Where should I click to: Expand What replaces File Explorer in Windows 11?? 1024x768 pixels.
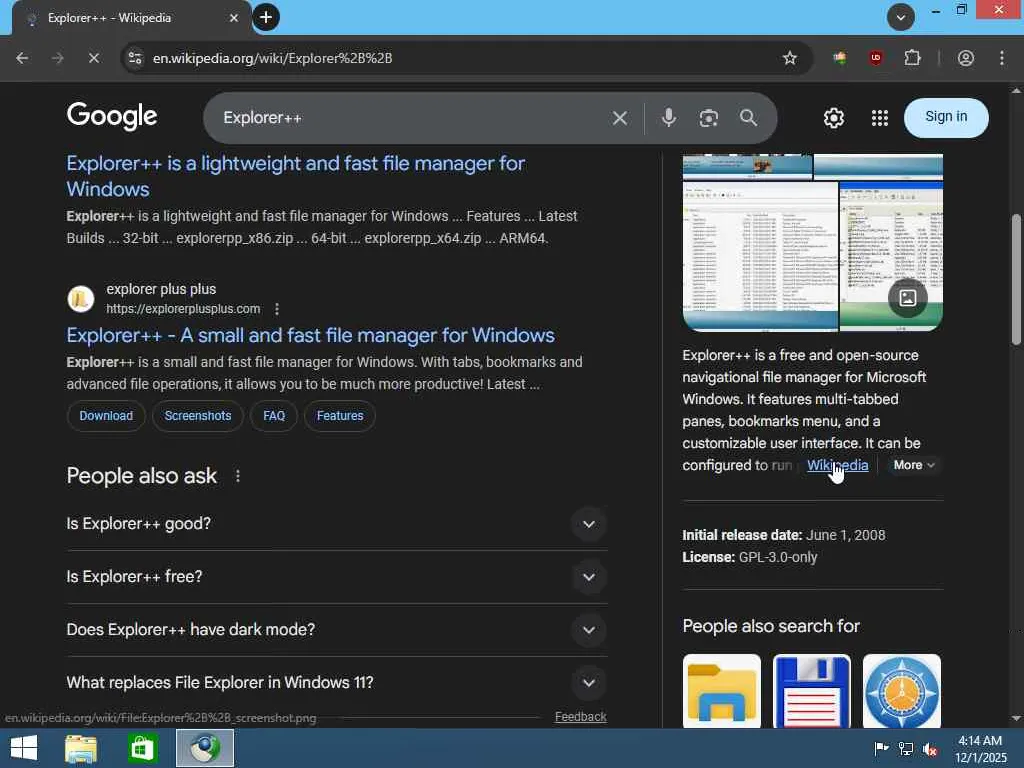click(x=336, y=683)
